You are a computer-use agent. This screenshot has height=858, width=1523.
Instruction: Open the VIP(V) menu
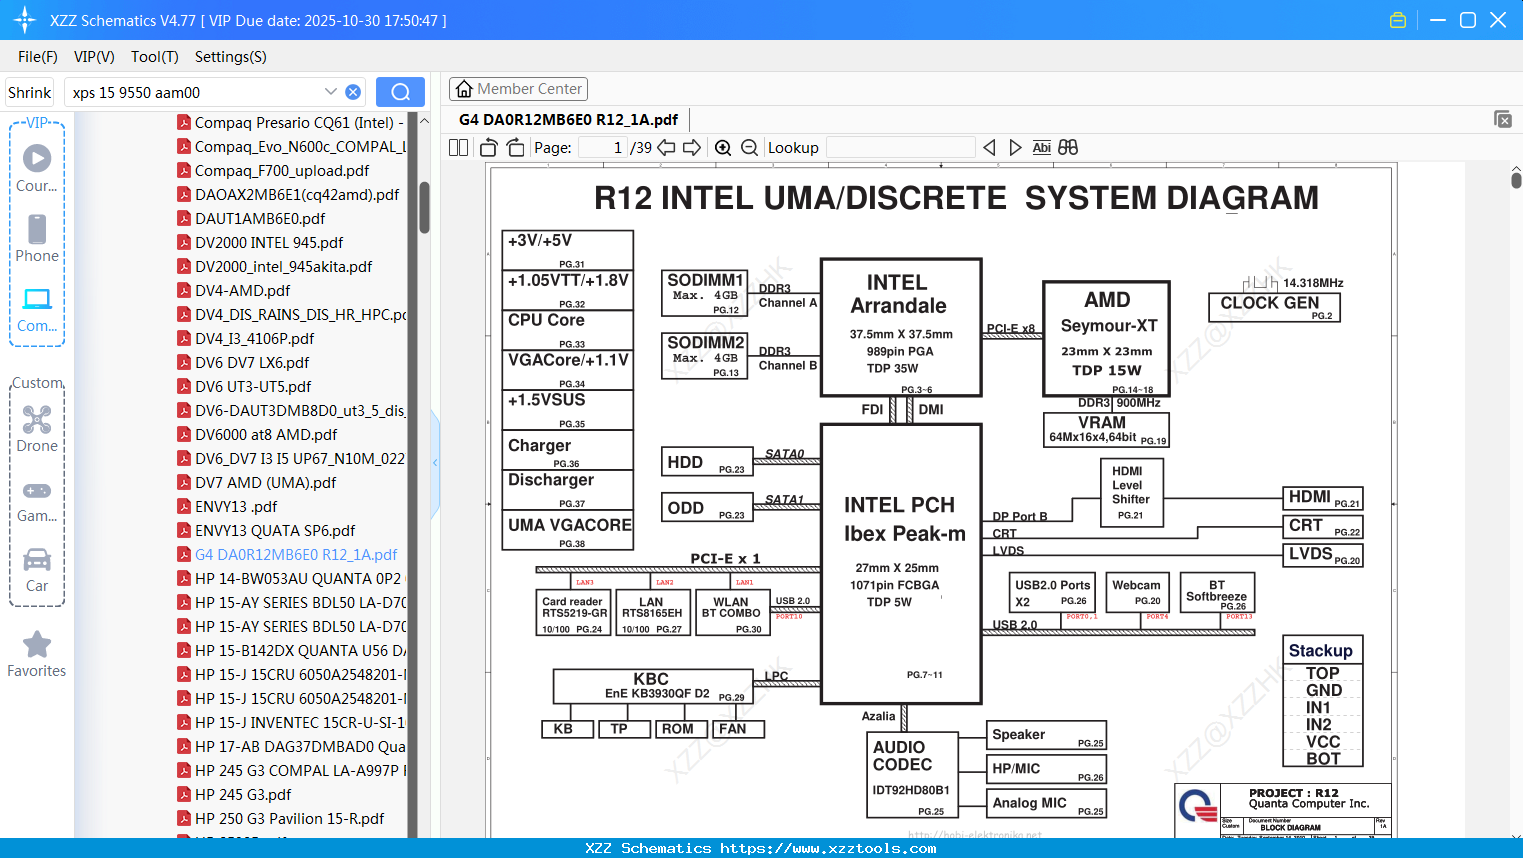(94, 57)
